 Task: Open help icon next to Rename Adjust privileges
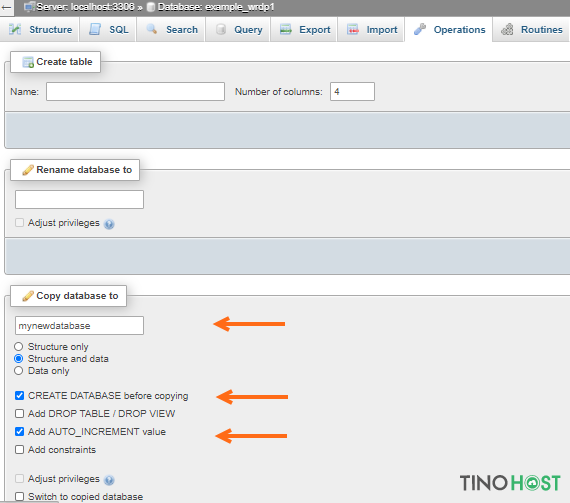pyautogui.click(x=109, y=224)
